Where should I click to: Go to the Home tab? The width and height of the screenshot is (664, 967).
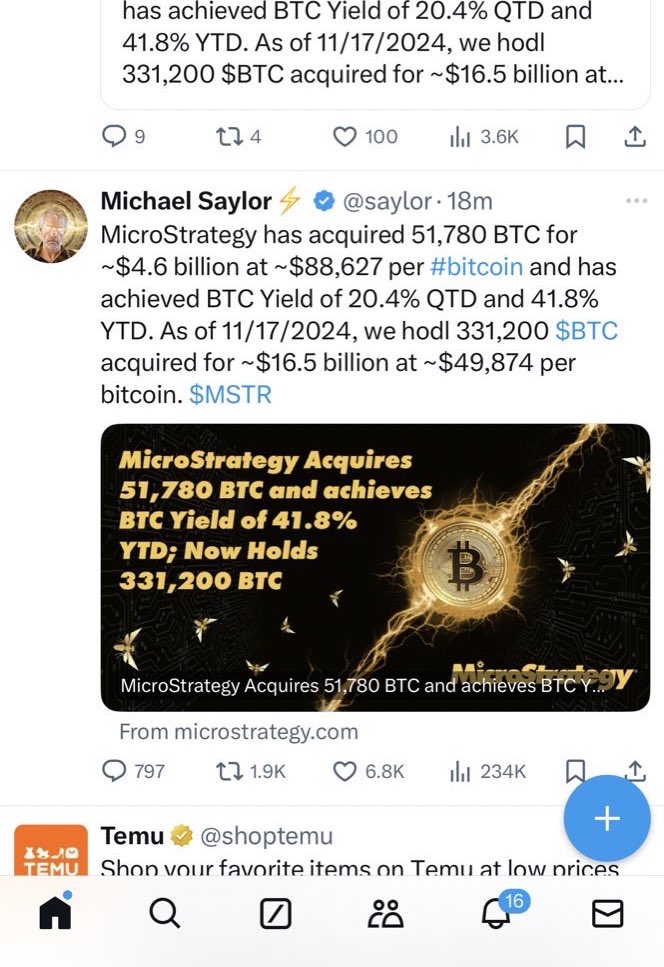tap(55, 912)
